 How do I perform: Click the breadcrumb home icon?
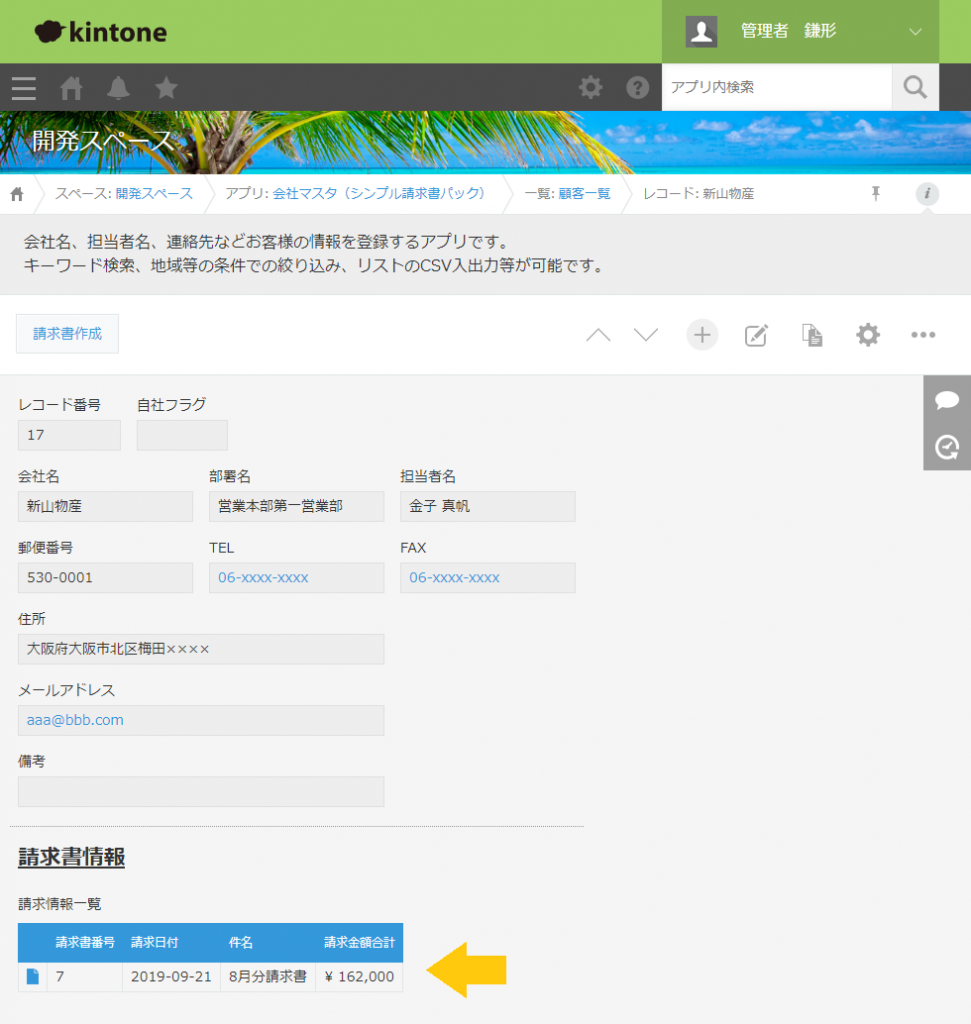(x=18, y=194)
